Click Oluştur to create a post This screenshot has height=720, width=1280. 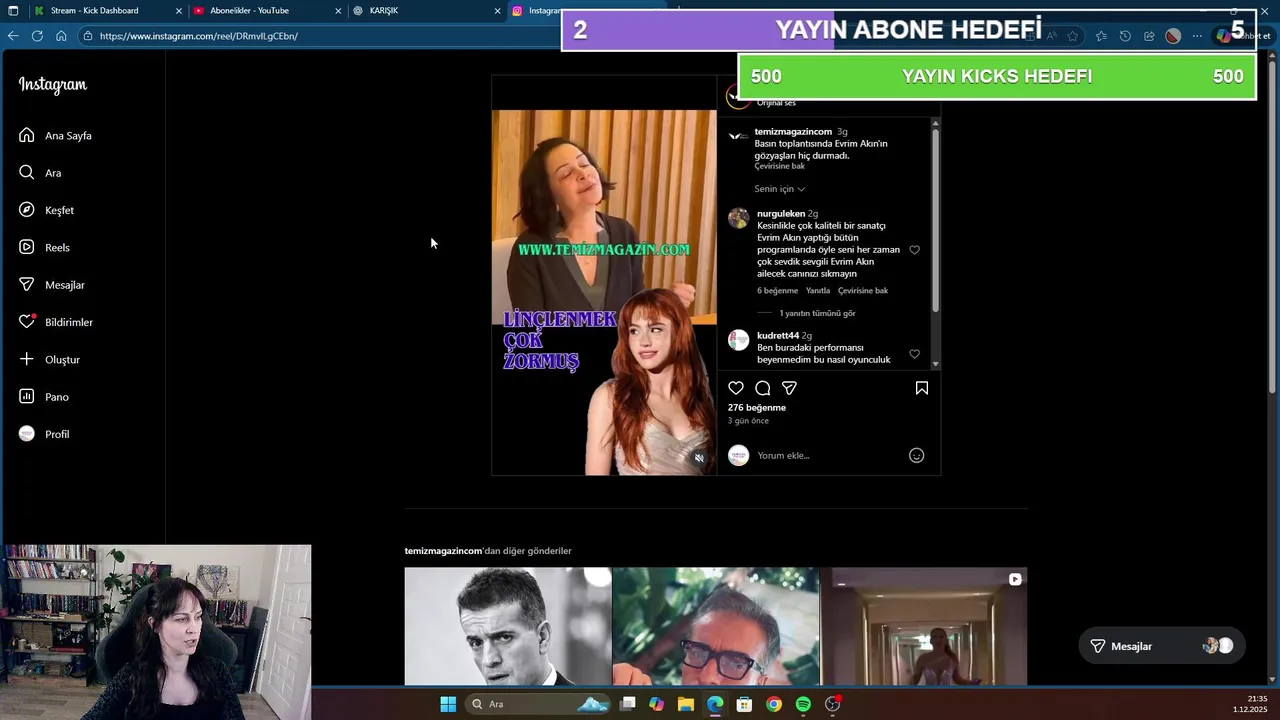click(49, 359)
